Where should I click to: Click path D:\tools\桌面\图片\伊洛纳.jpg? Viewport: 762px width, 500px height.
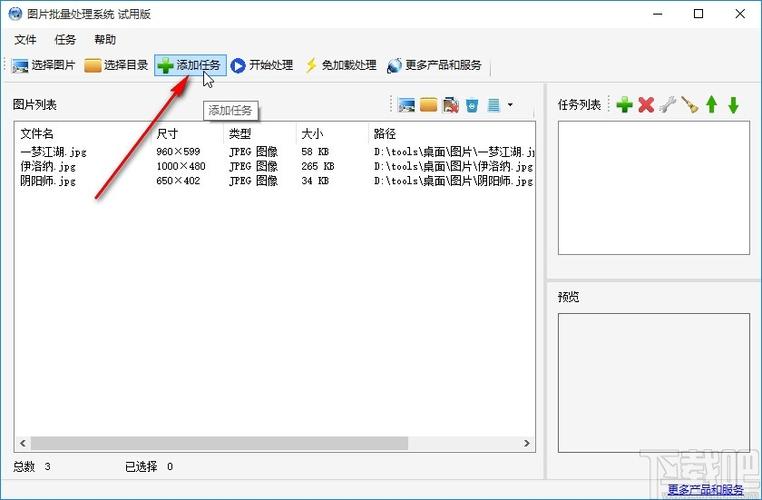pos(454,166)
